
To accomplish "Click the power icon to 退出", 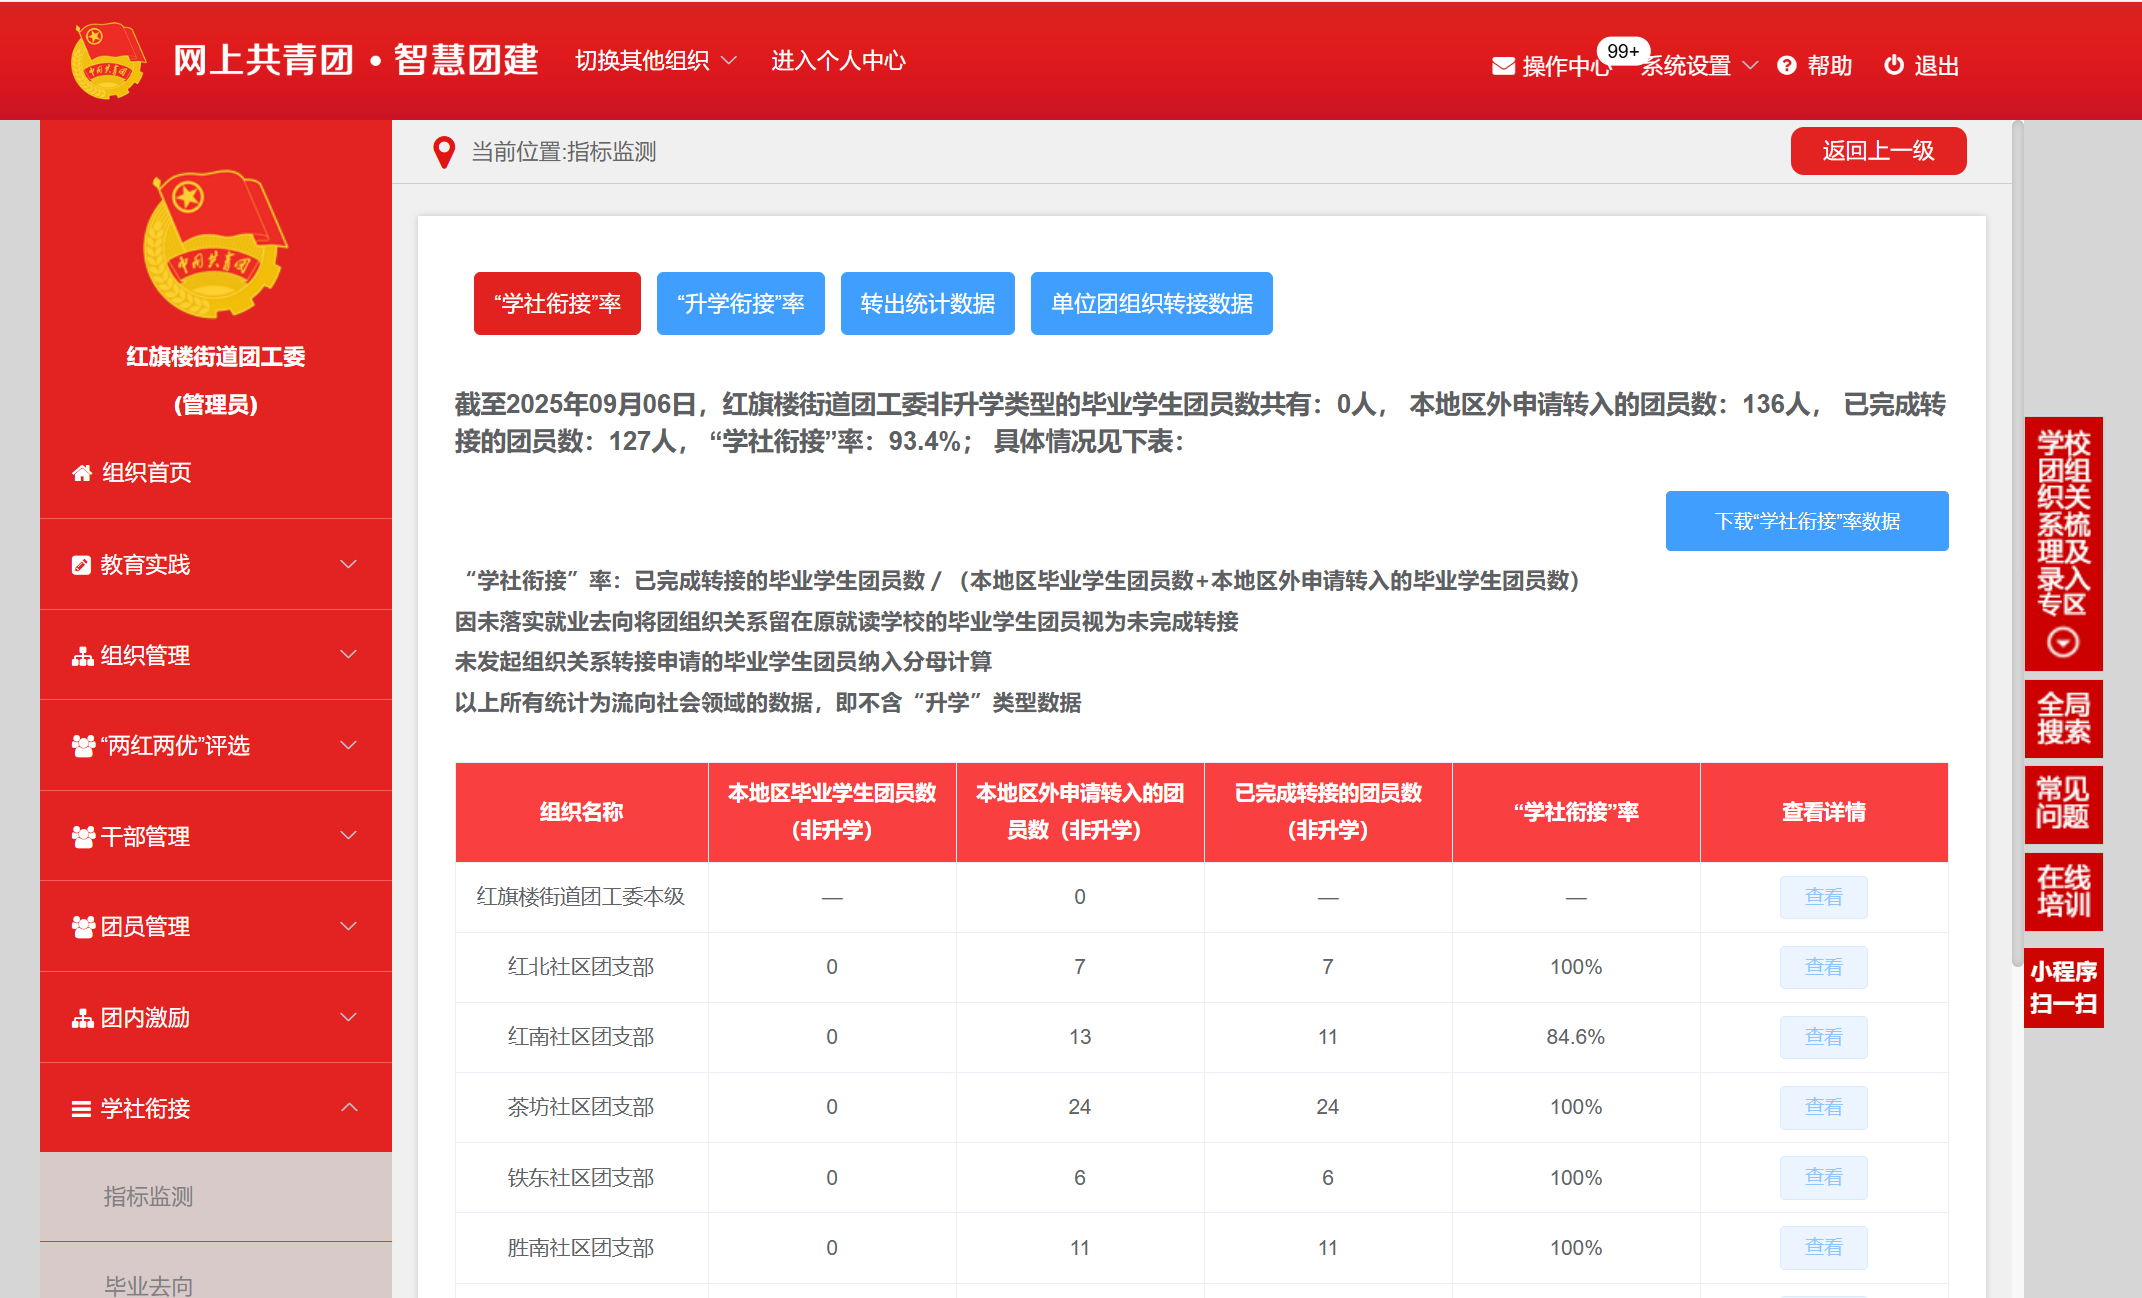I will [x=1893, y=66].
